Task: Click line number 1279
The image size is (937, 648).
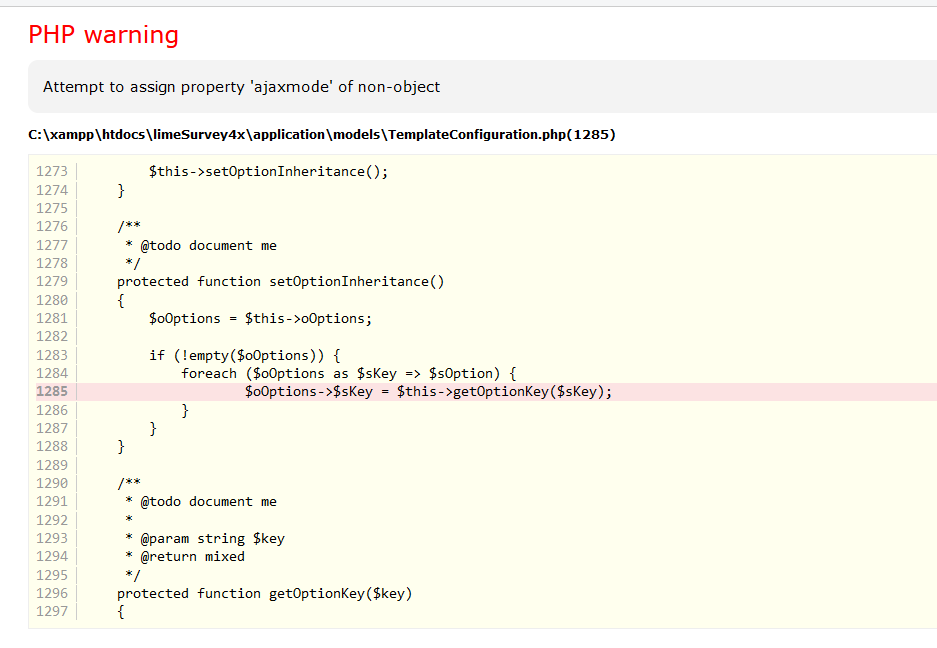Action: (x=52, y=281)
